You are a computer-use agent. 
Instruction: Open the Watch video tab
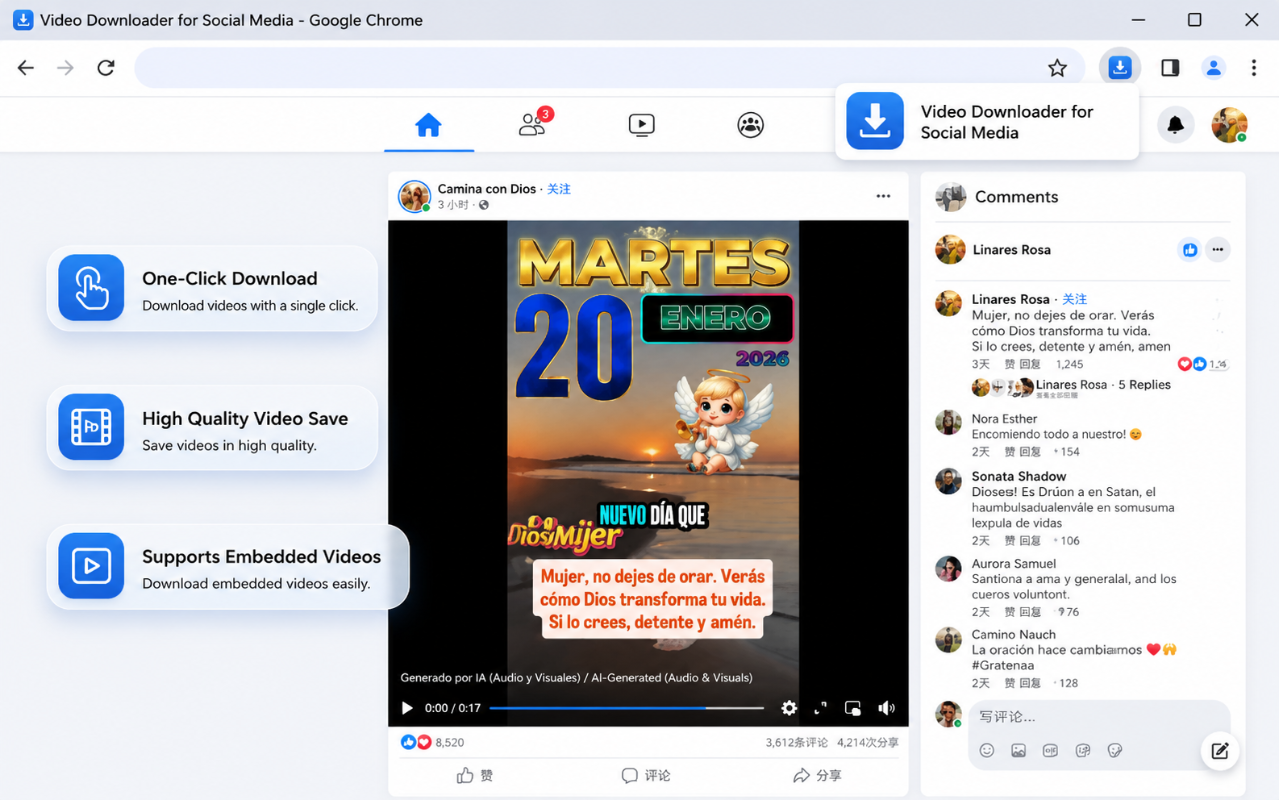642,125
